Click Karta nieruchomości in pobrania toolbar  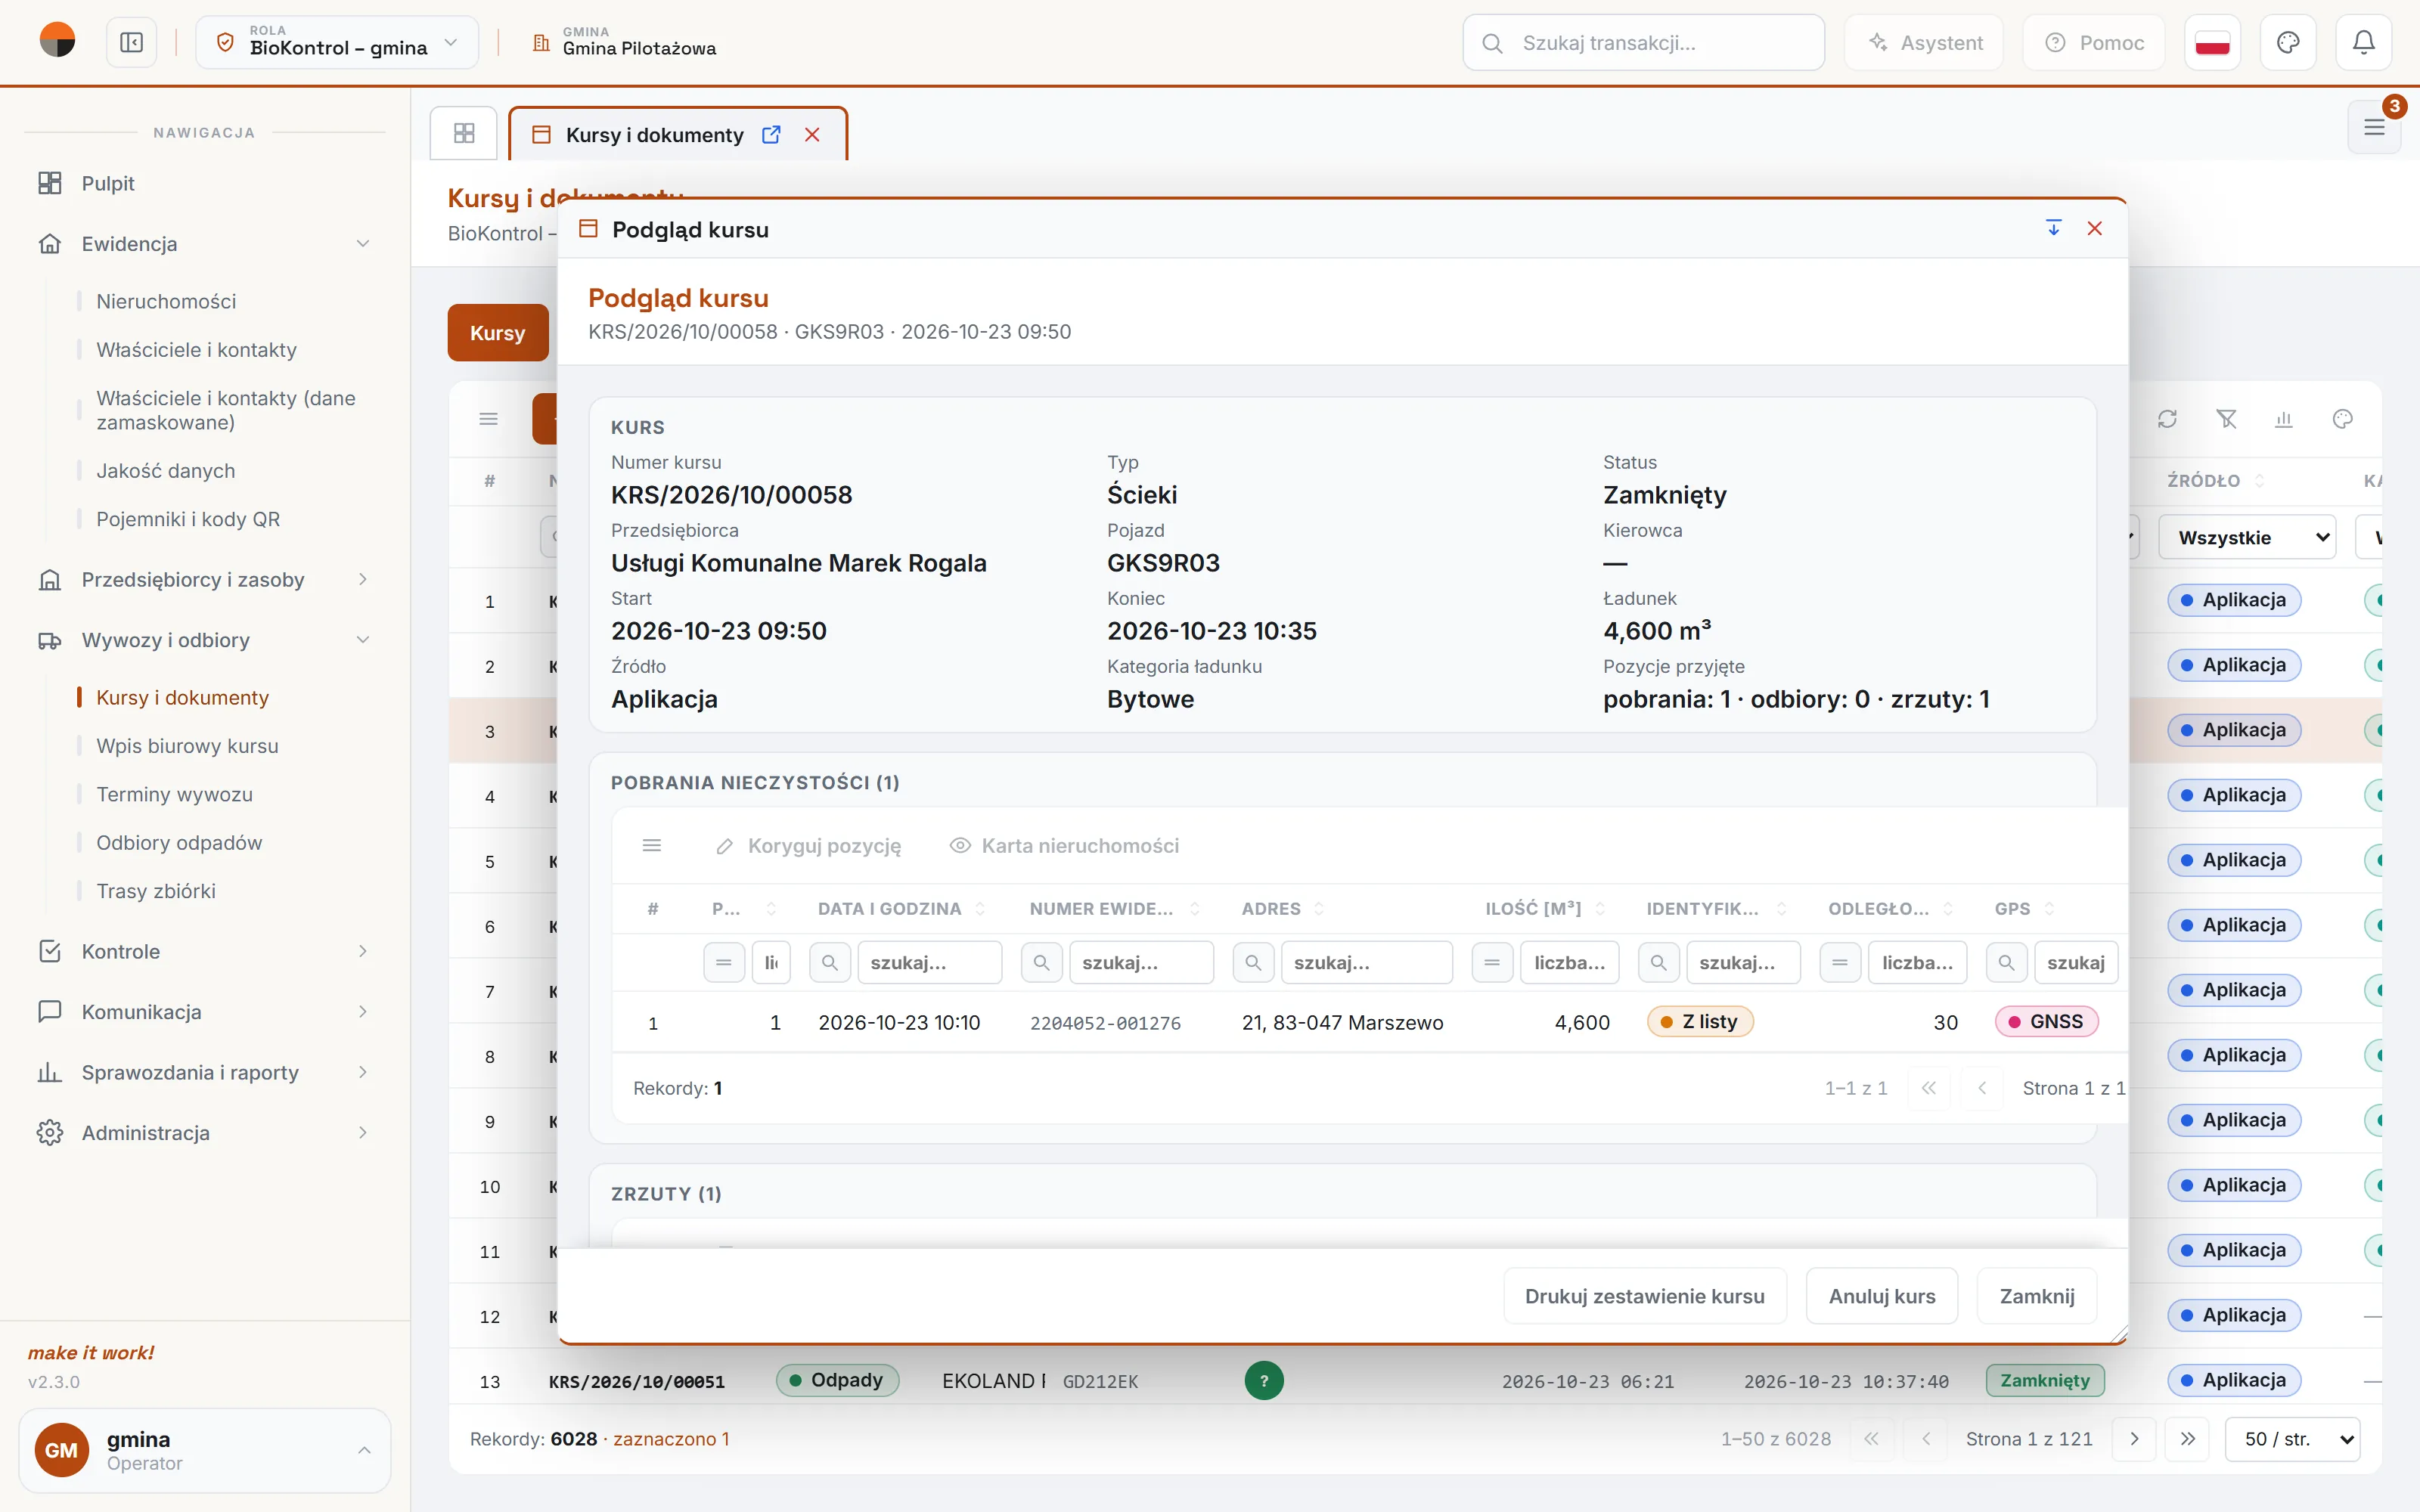coord(1064,846)
